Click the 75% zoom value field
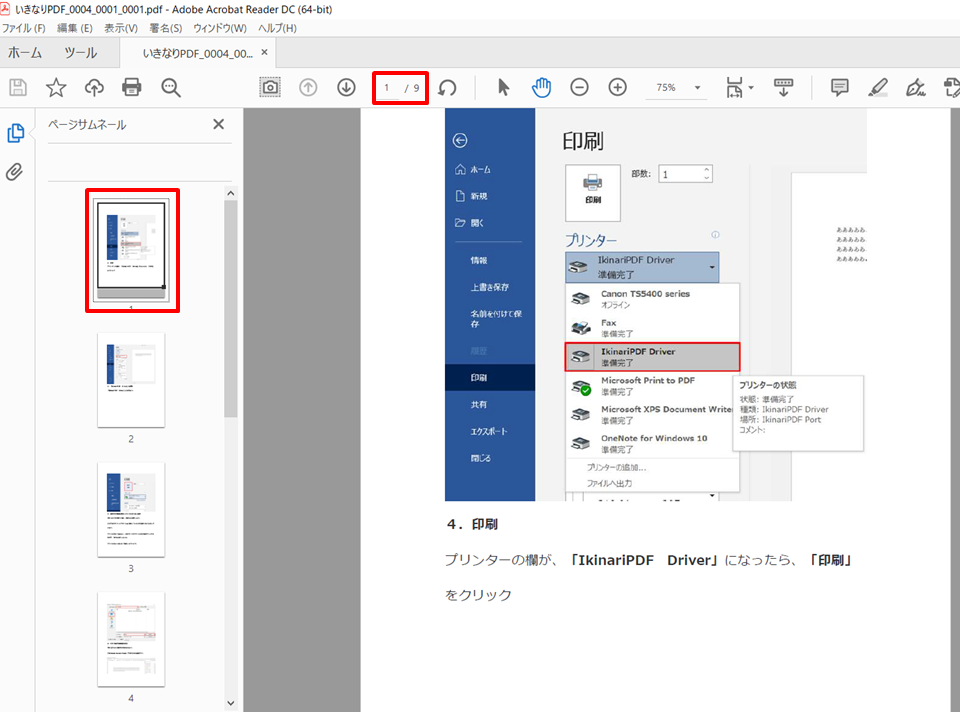960x712 pixels. (x=666, y=88)
